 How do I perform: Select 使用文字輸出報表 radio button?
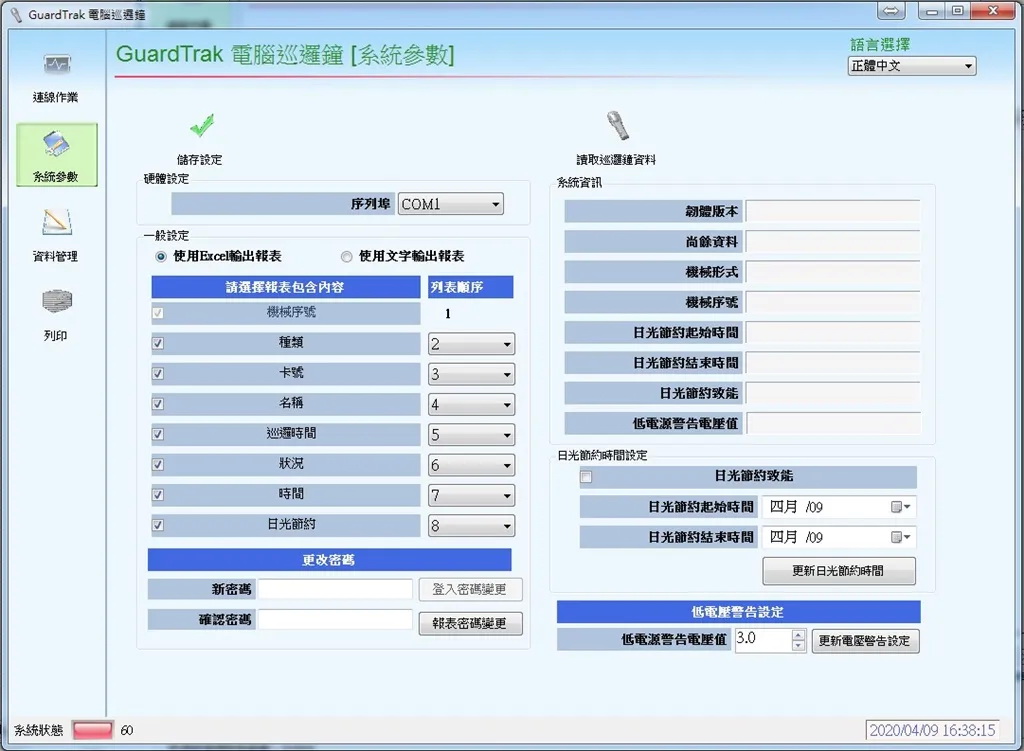pyautogui.click(x=346, y=257)
